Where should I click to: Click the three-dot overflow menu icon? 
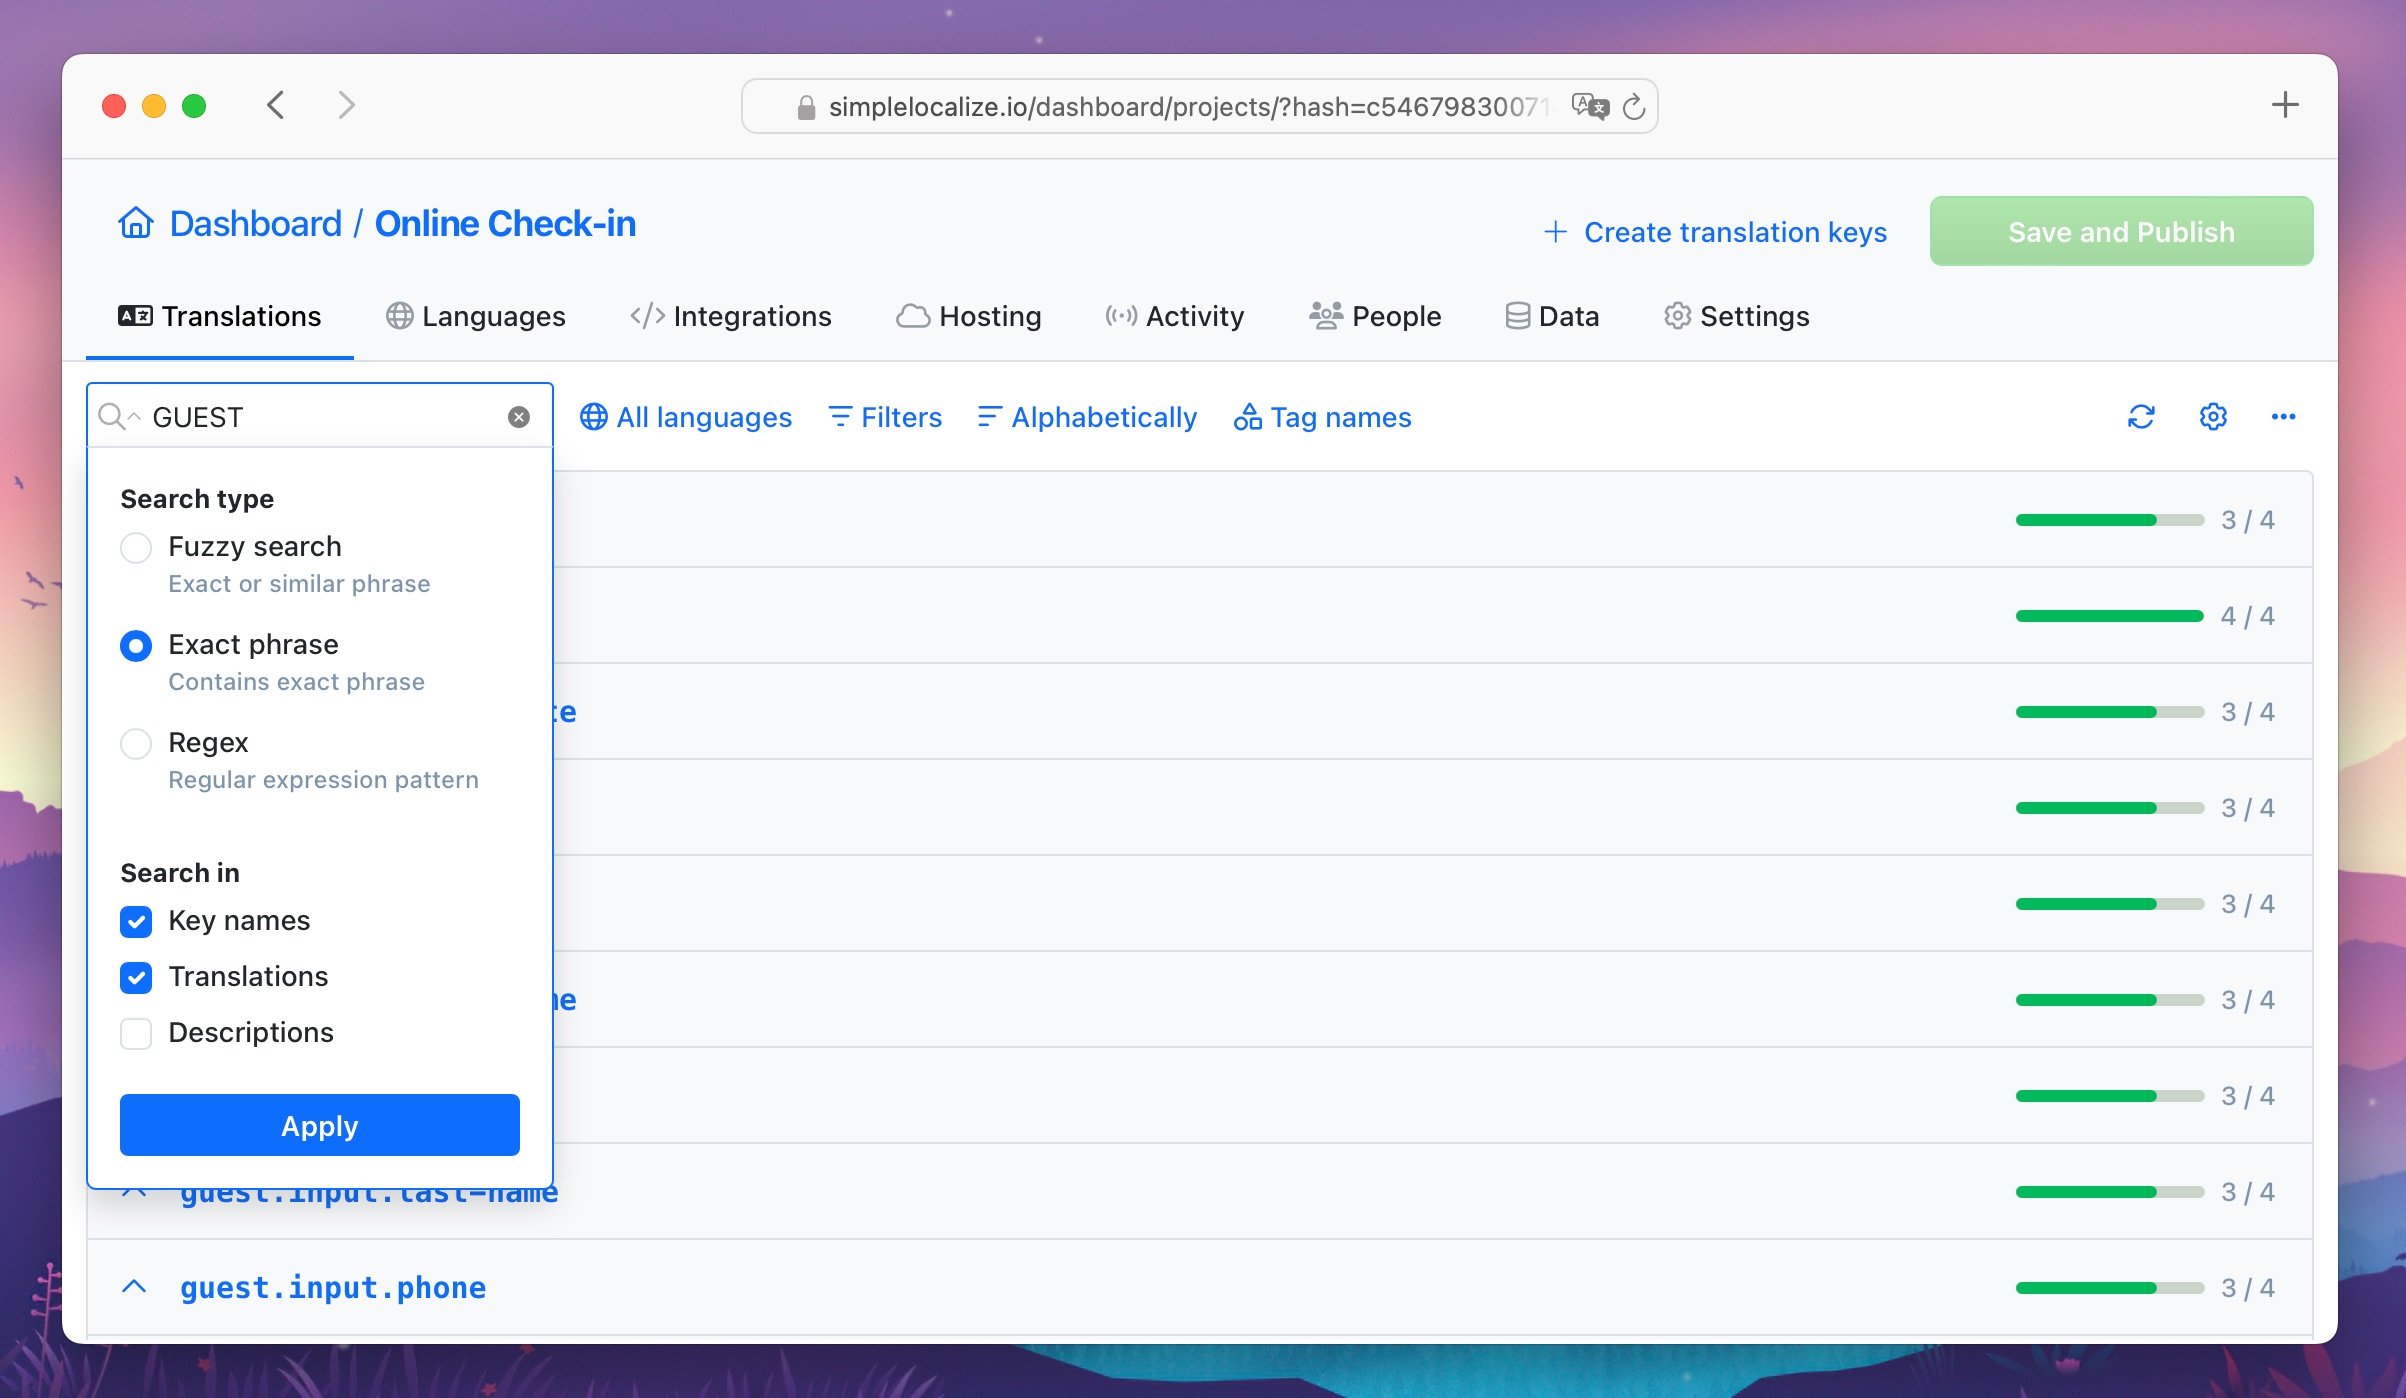click(x=2281, y=418)
